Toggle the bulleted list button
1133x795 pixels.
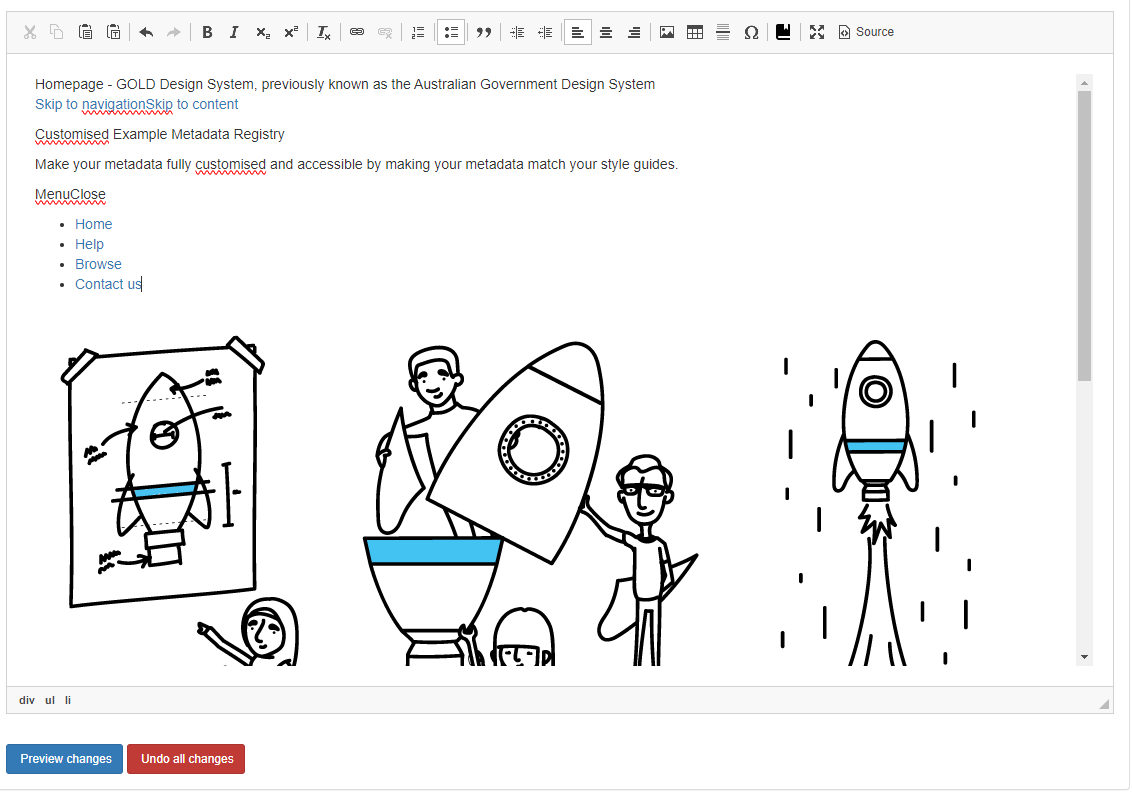(x=451, y=32)
